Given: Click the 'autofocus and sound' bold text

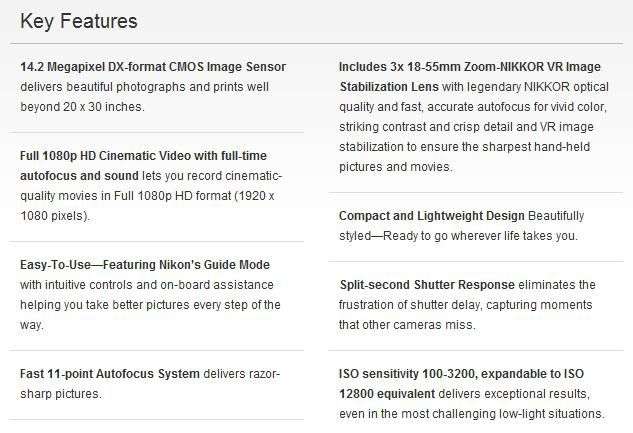Looking at the screenshot, I should tap(79, 176).
